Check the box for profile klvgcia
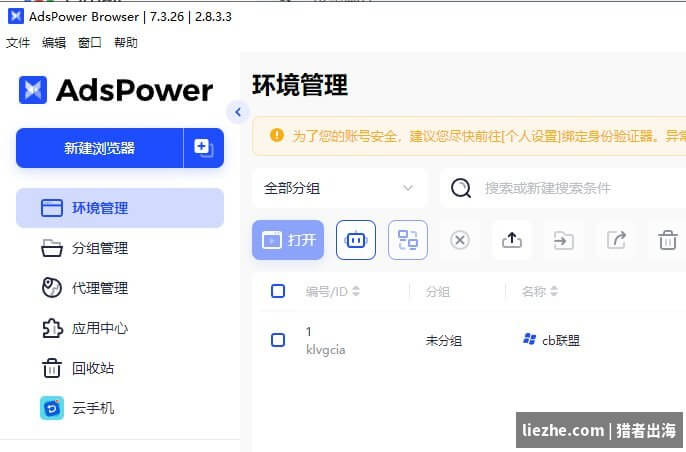The height and width of the screenshot is (452, 686). coord(278,340)
